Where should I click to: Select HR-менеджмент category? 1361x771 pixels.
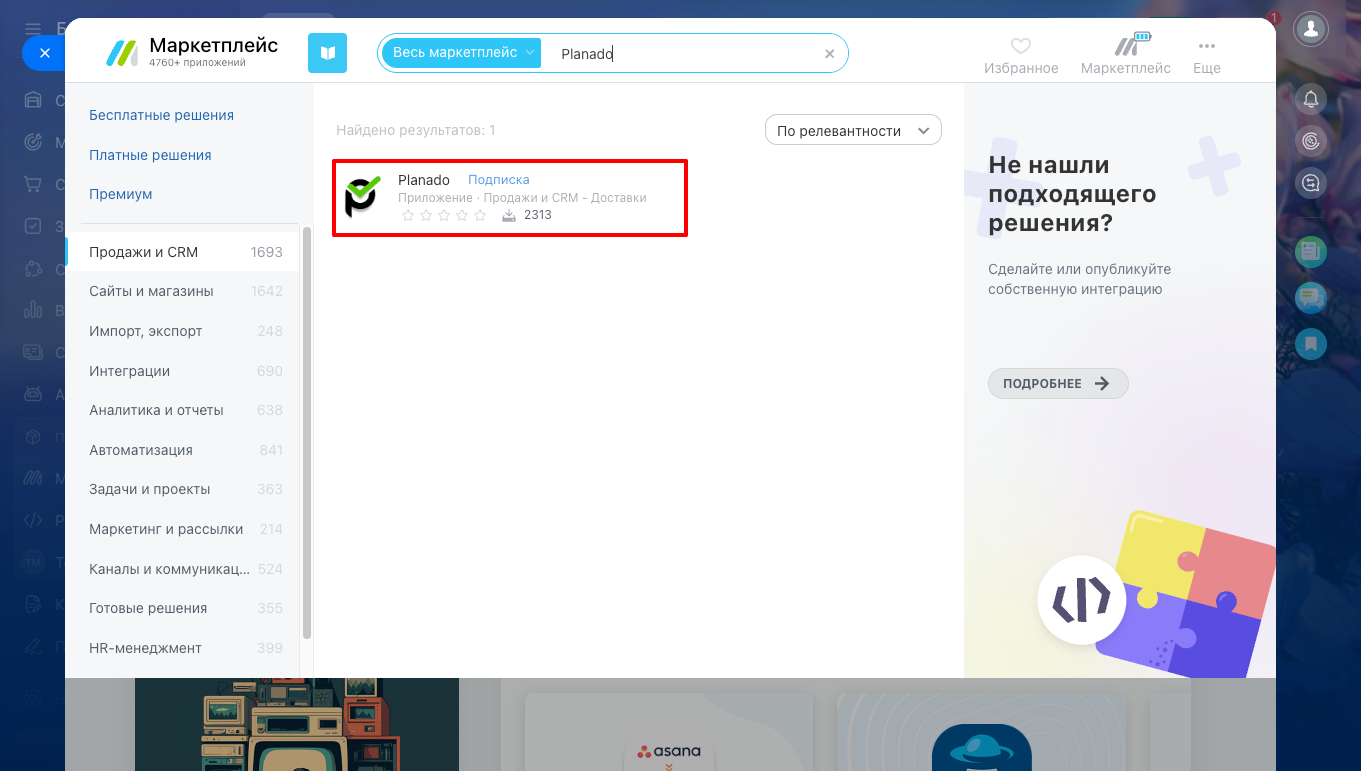click(x=182, y=648)
